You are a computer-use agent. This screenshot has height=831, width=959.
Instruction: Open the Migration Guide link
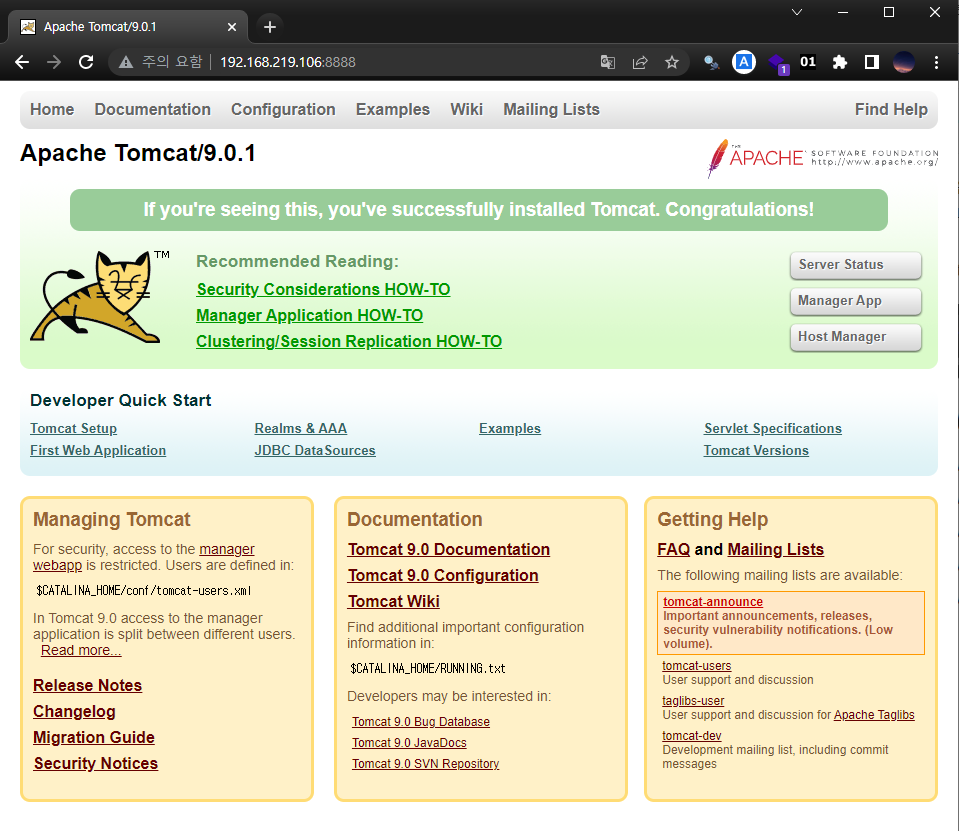[x=94, y=737]
